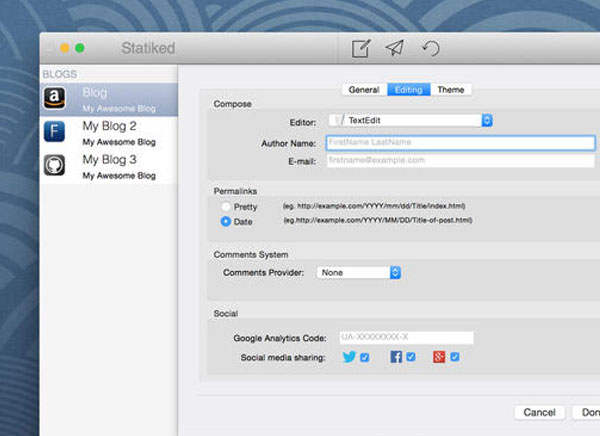This screenshot has width=600, height=436.
Task: Click the Google Analytics Code field
Action: (x=406, y=337)
